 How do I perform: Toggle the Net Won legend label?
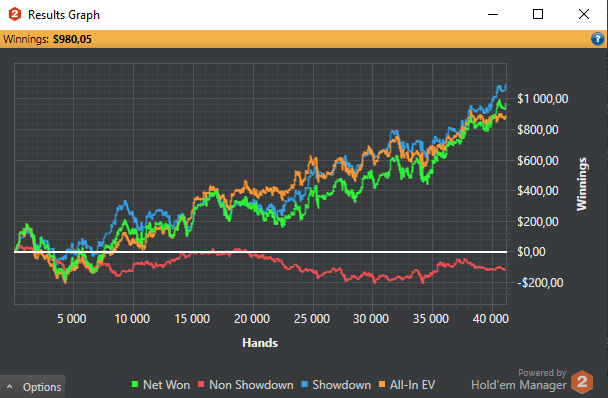(x=166, y=385)
